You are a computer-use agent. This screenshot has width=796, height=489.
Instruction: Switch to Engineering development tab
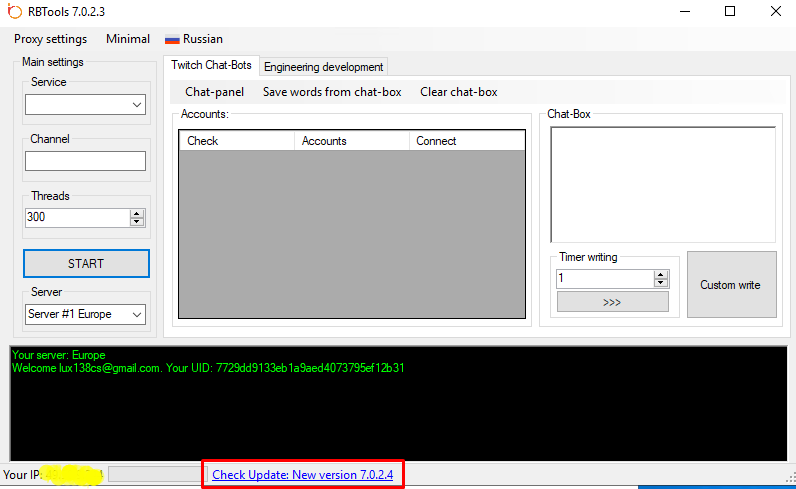click(x=323, y=67)
